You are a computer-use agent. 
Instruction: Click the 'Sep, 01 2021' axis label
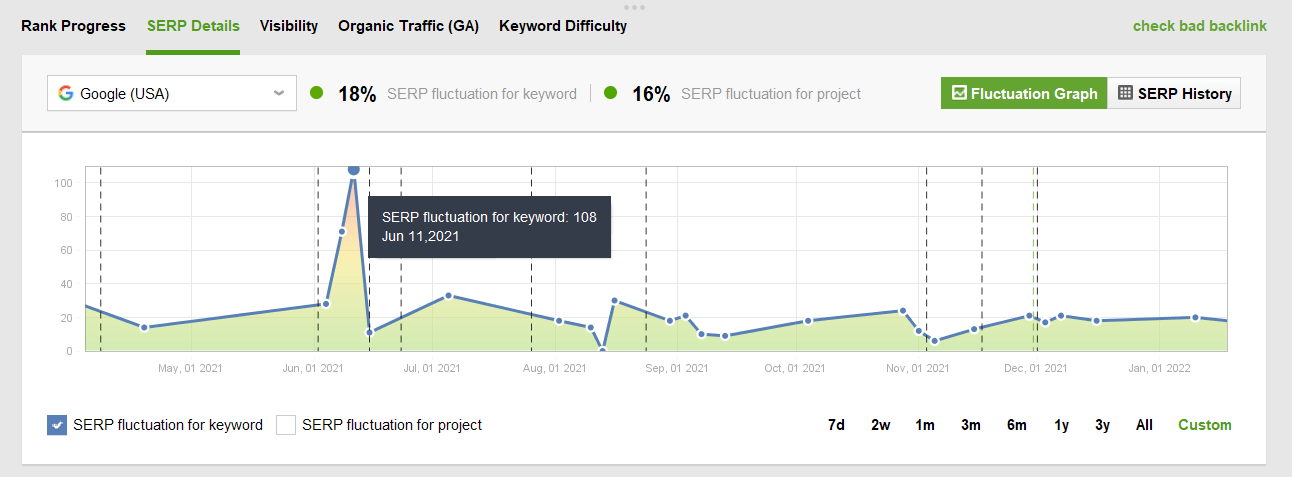point(677,368)
